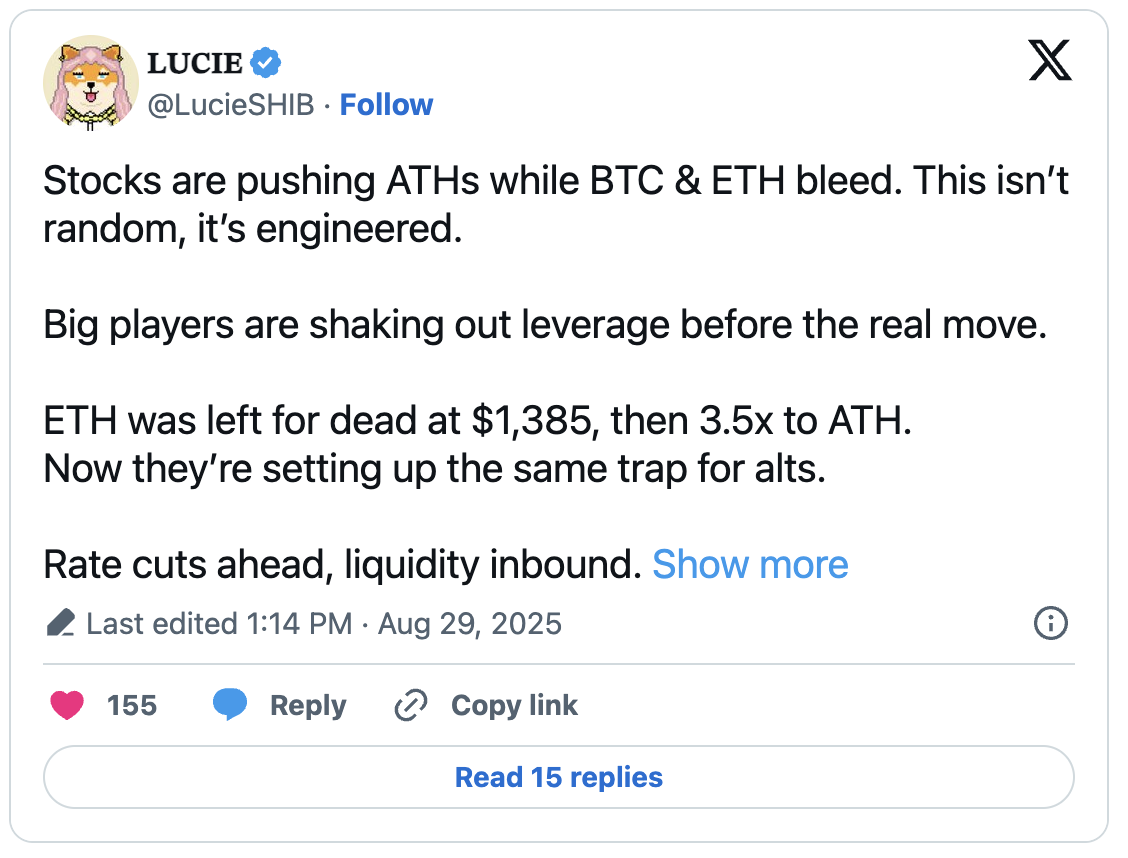The height and width of the screenshot is (858, 1128).
Task: Follow the LUCIE account
Action: [x=386, y=105]
